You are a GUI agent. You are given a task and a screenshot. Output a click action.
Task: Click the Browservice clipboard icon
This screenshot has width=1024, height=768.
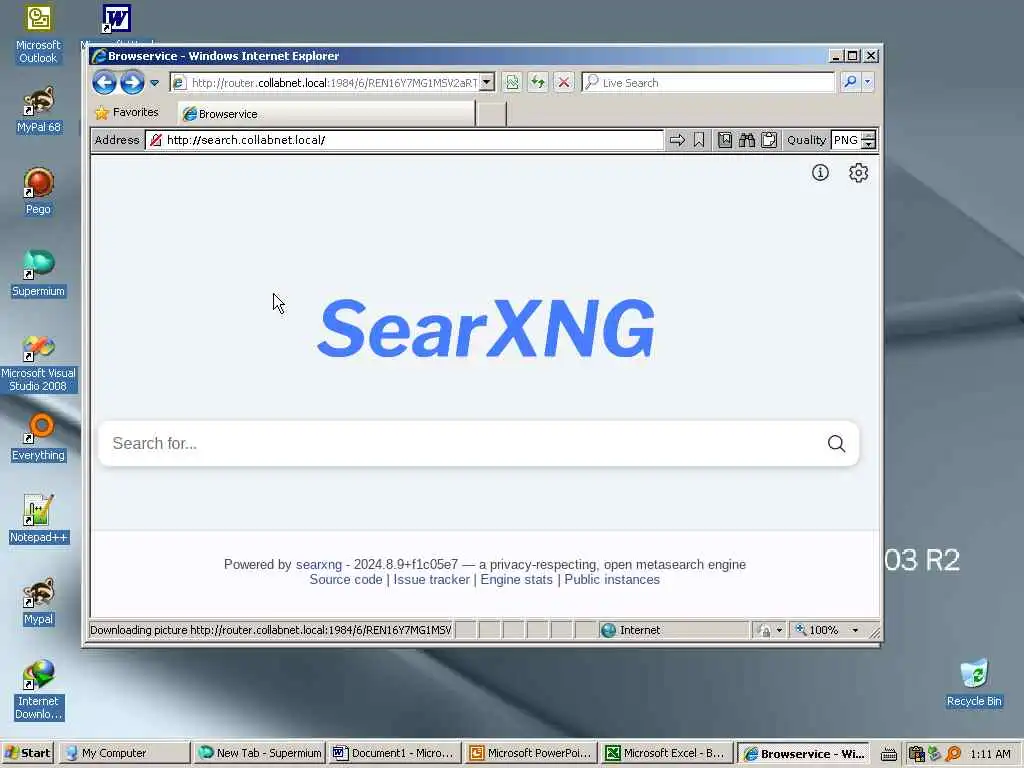click(x=769, y=140)
